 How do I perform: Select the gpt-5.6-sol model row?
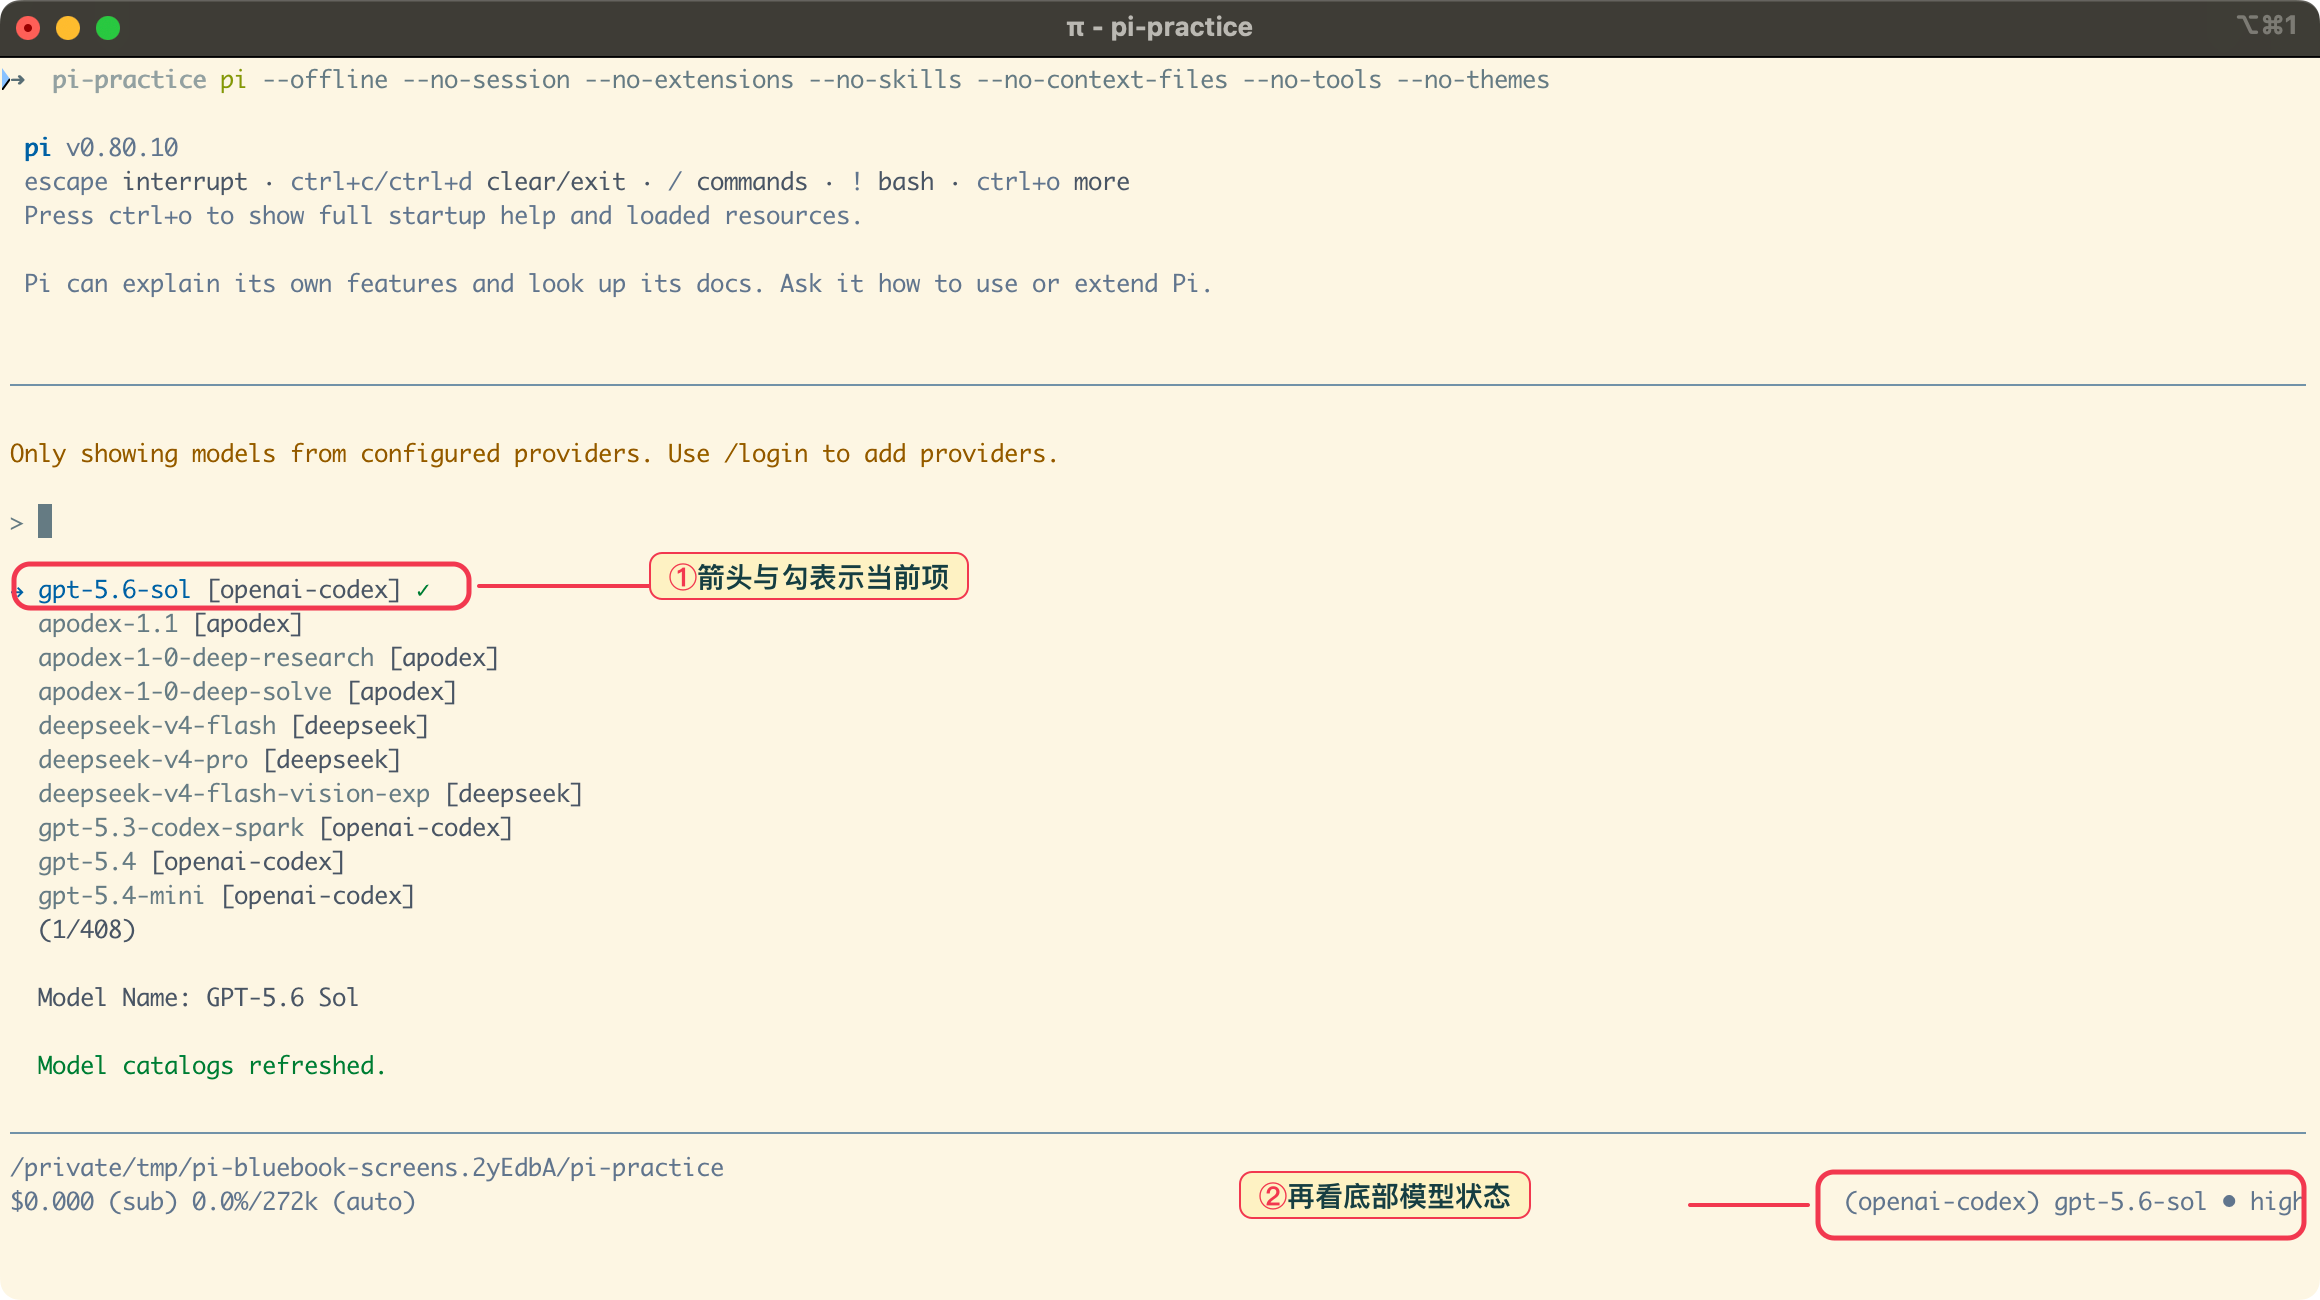coord(220,589)
